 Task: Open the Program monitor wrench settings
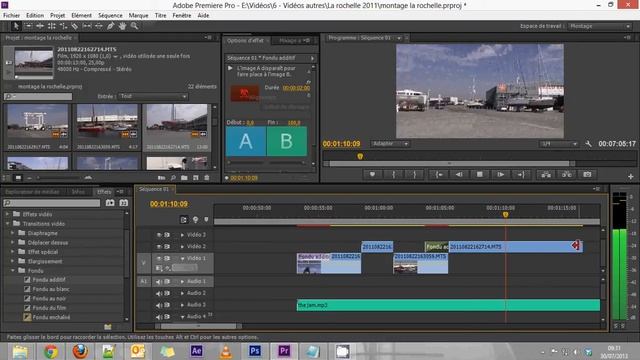click(x=588, y=144)
